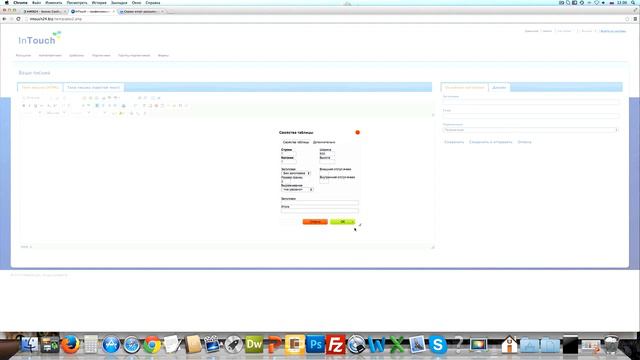This screenshot has height=360, width=640.
Task: Focus the inner cell padding field
Action: click(x=324, y=181)
